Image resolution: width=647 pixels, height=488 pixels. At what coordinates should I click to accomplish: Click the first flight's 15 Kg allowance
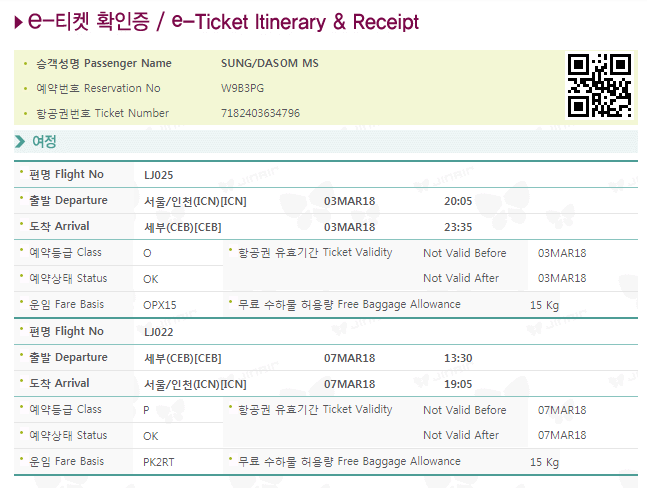544,305
